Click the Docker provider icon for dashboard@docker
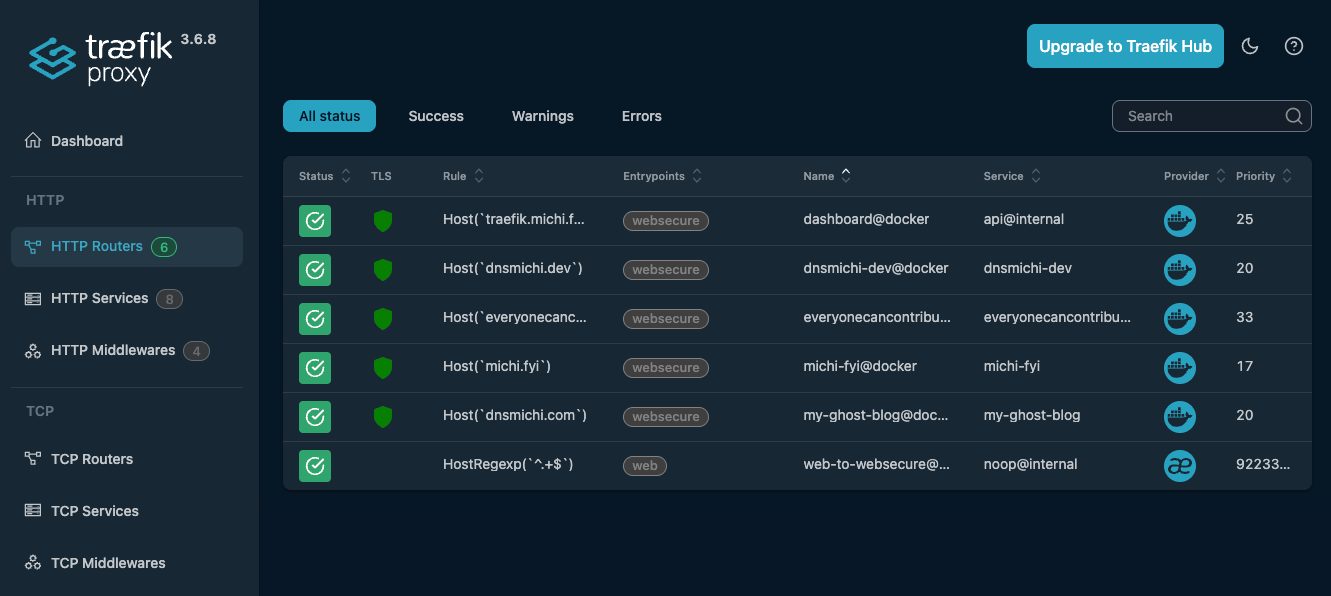Viewport: 1331px width, 596px height. click(1180, 221)
